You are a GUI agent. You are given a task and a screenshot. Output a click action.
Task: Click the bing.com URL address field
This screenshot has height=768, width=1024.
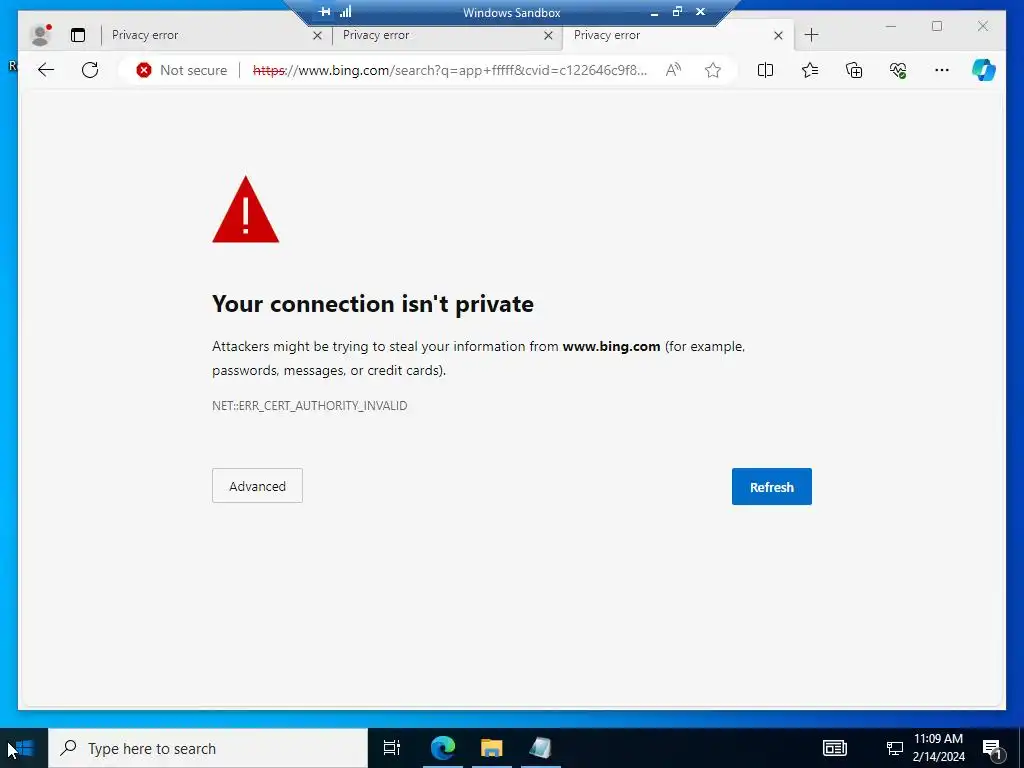pos(450,70)
